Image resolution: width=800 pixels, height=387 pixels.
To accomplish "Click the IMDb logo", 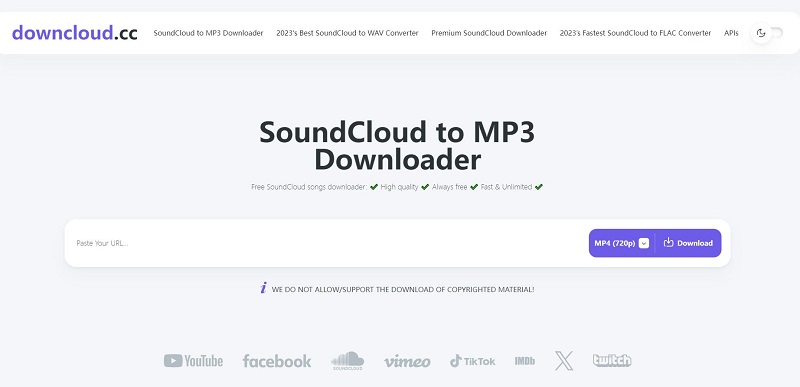I will click(x=525, y=361).
